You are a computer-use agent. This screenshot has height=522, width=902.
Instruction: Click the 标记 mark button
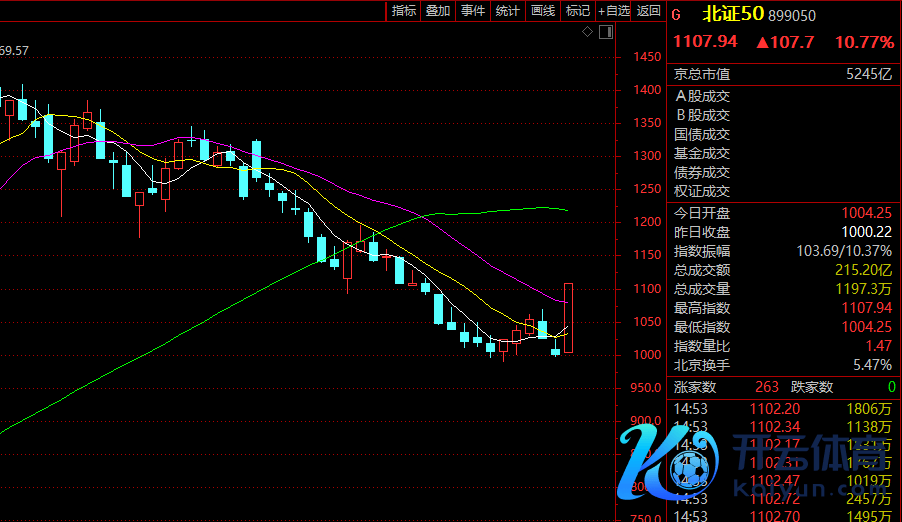(577, 11)
